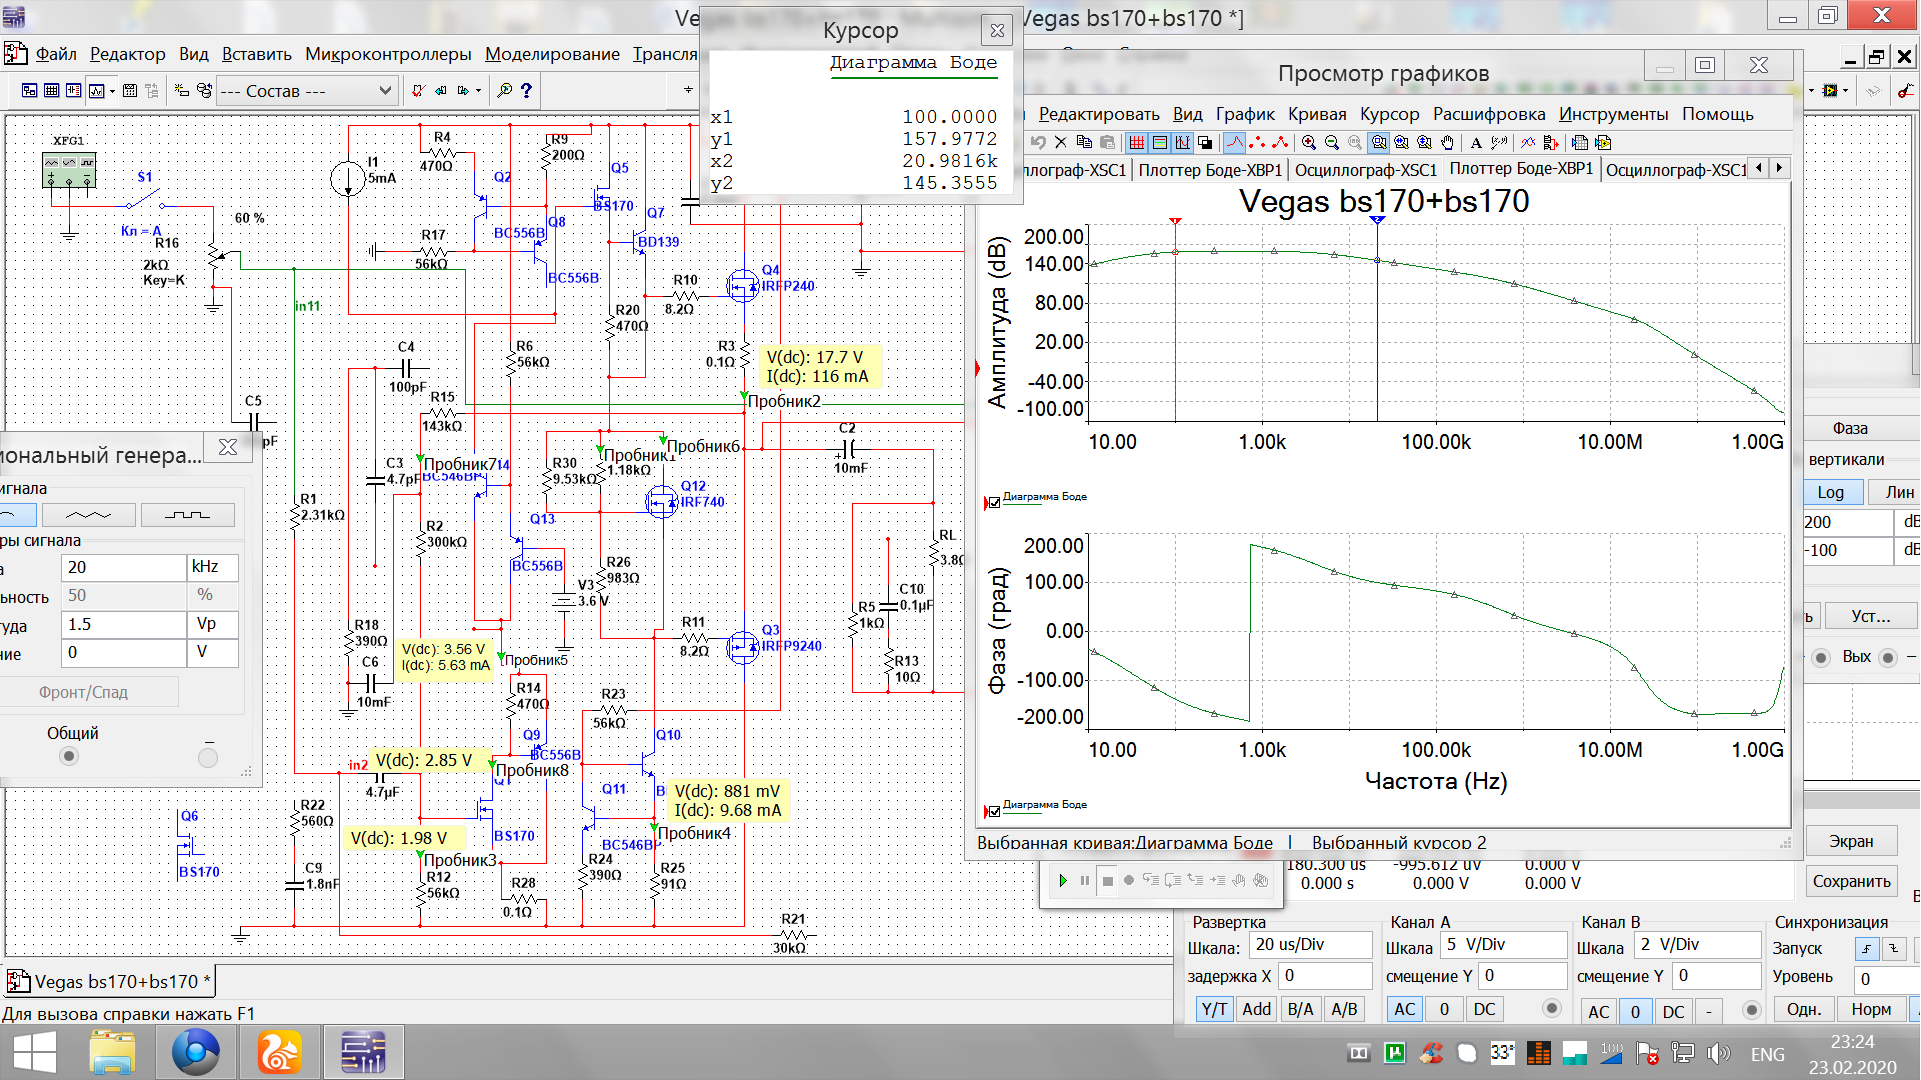Click show points-only curve style icon
1921x1080 pixels.
tap(1258, 143)
